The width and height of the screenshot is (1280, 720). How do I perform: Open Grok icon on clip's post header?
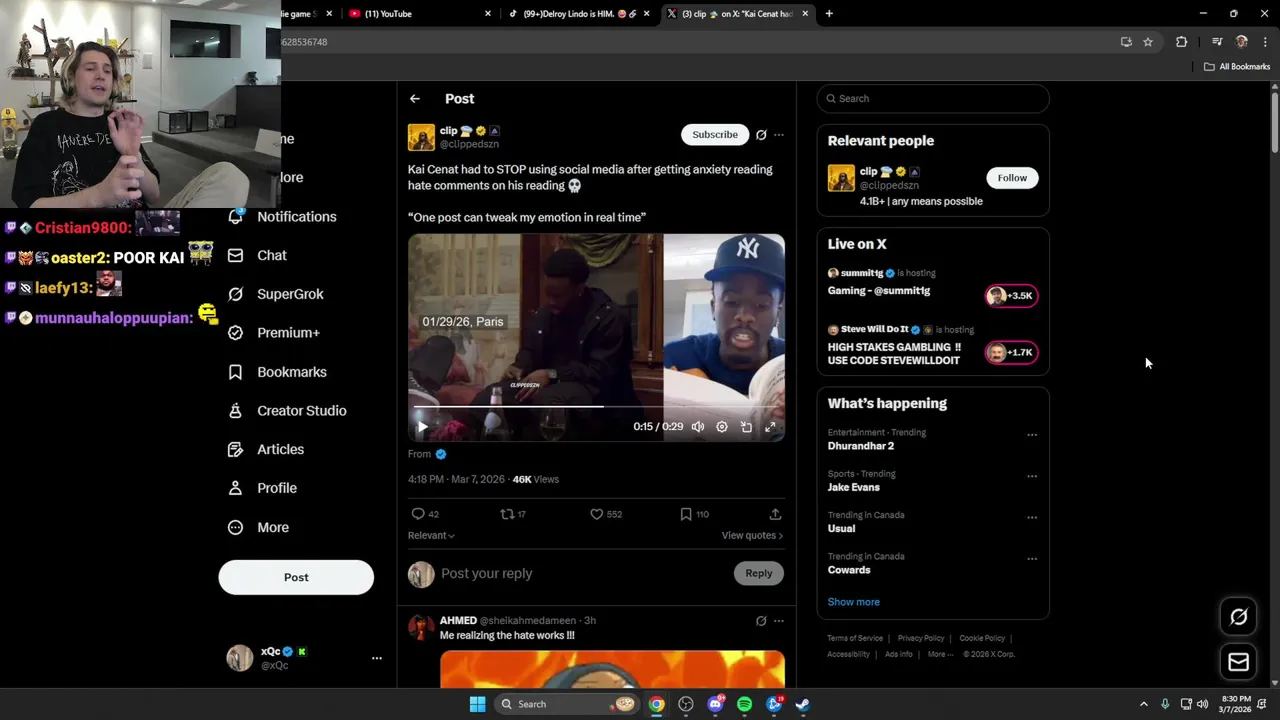coord(761,135)
